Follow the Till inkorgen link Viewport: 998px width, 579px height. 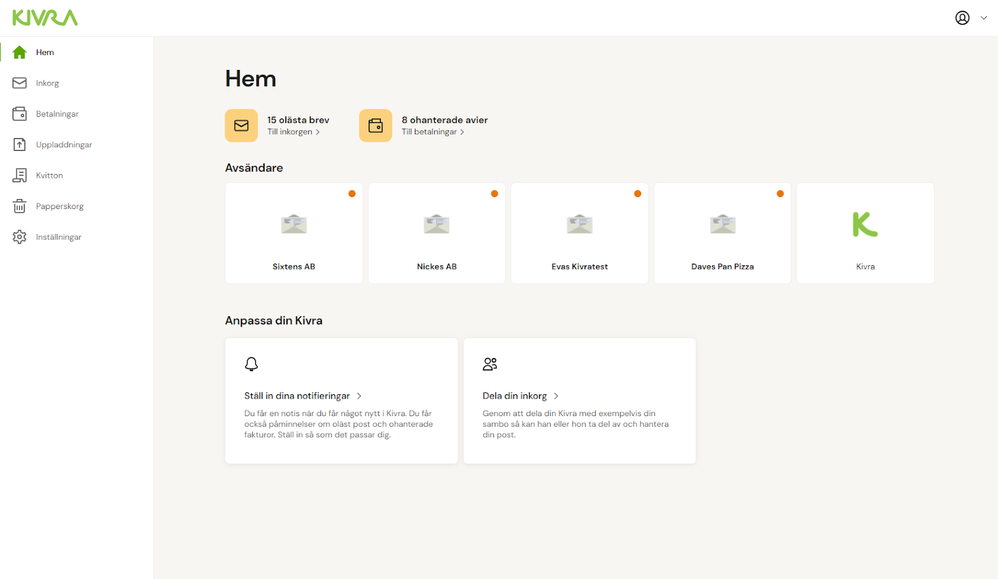pyautogui.click(x=293, y=132)
